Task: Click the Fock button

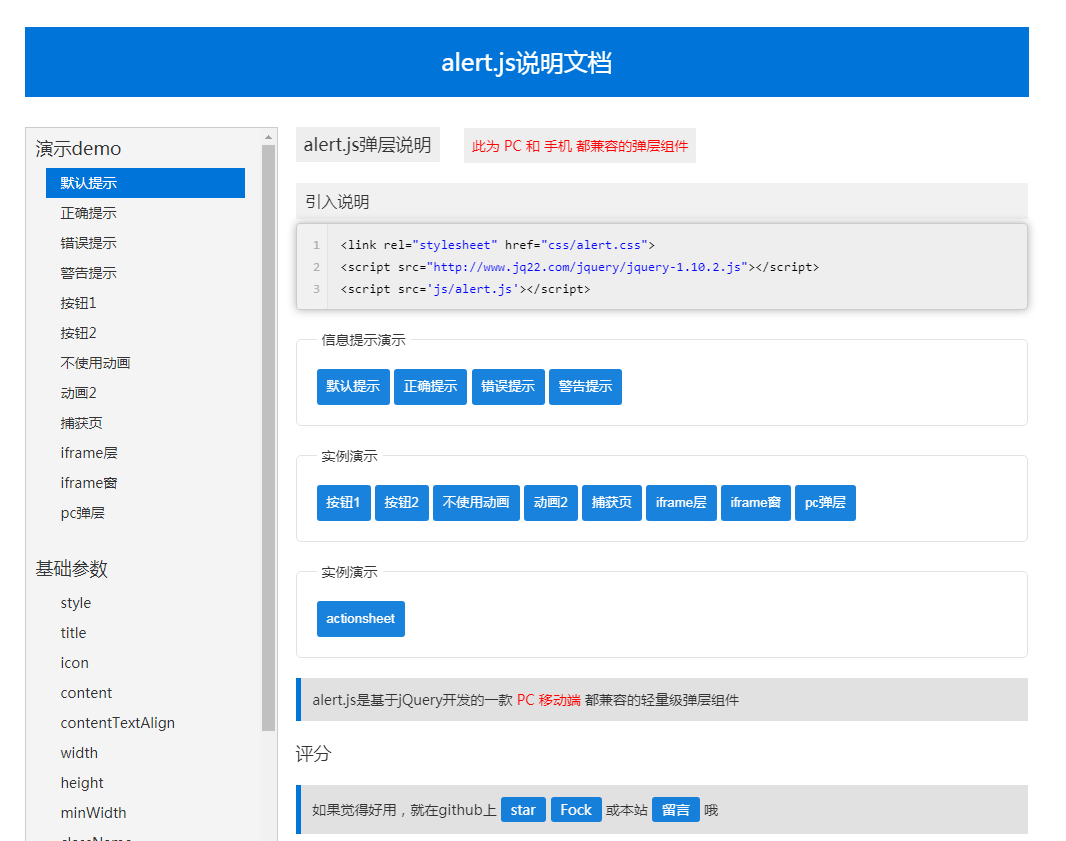Action: [x=576, y=810]
